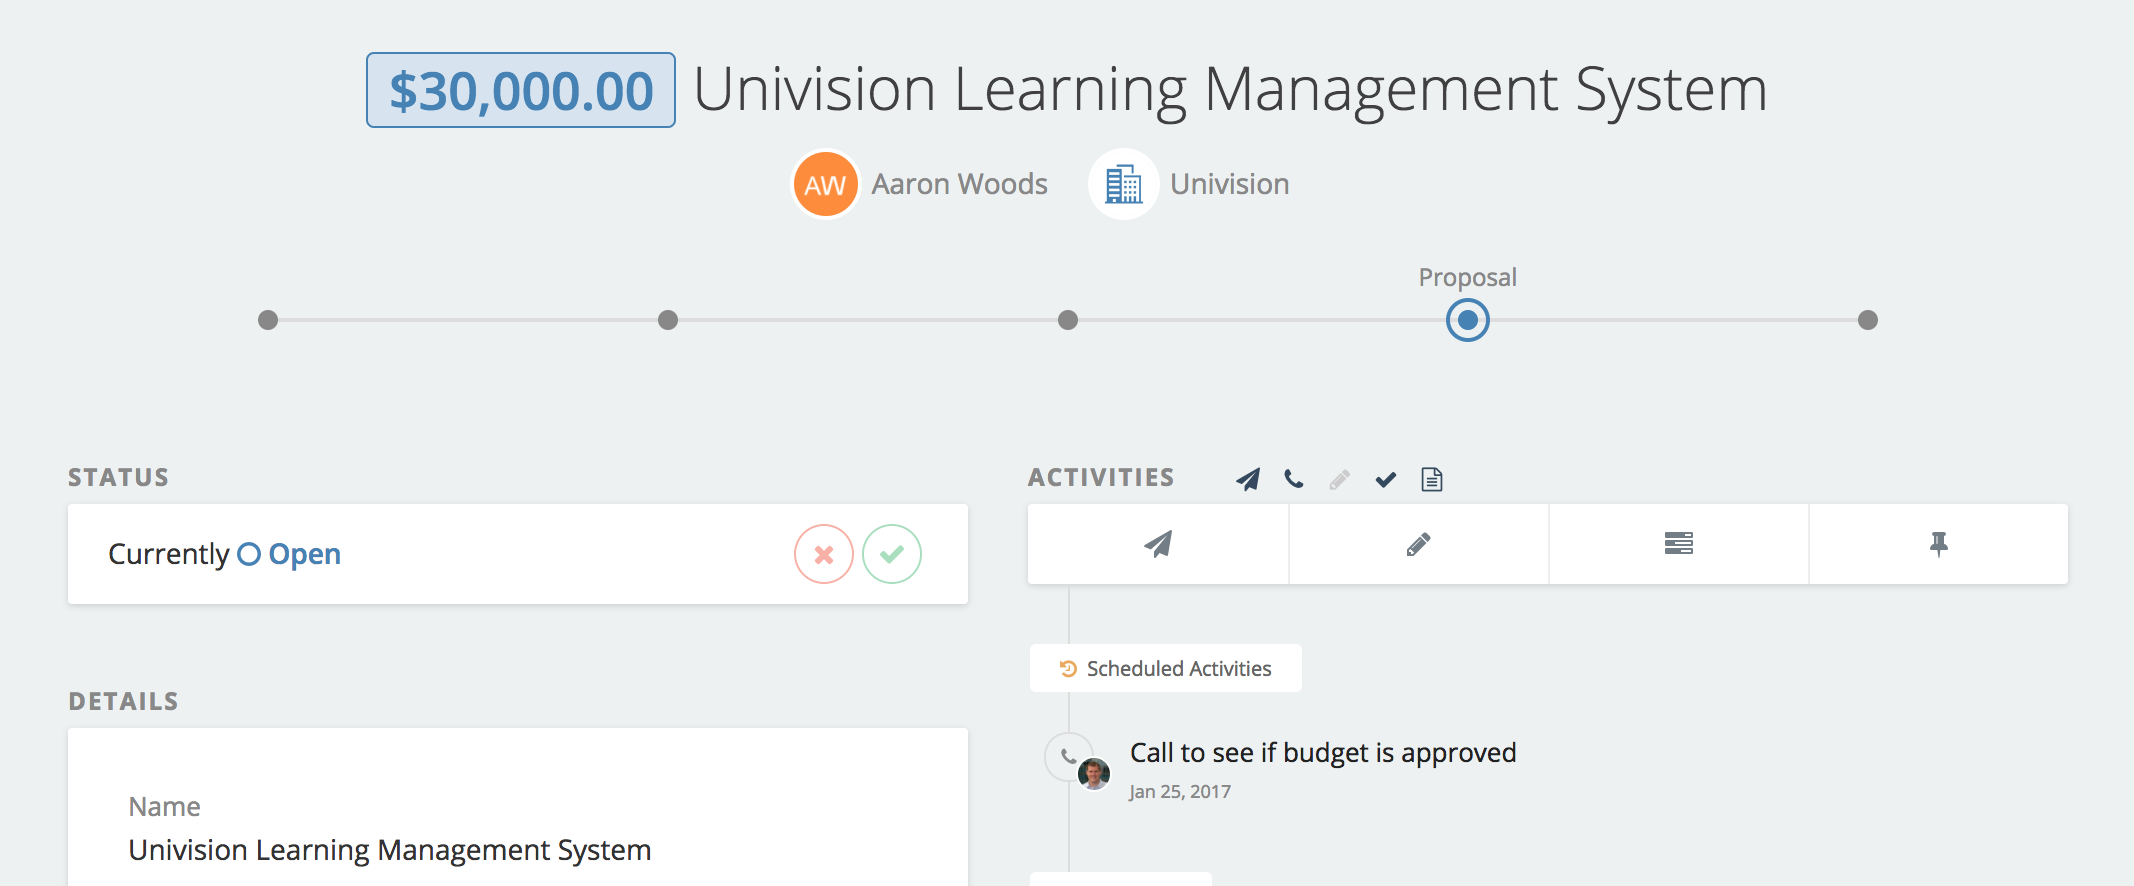This screenshot has height=886, width=2134.
Task: Filter activities by paper plane icon
Action: point(1248,479)
